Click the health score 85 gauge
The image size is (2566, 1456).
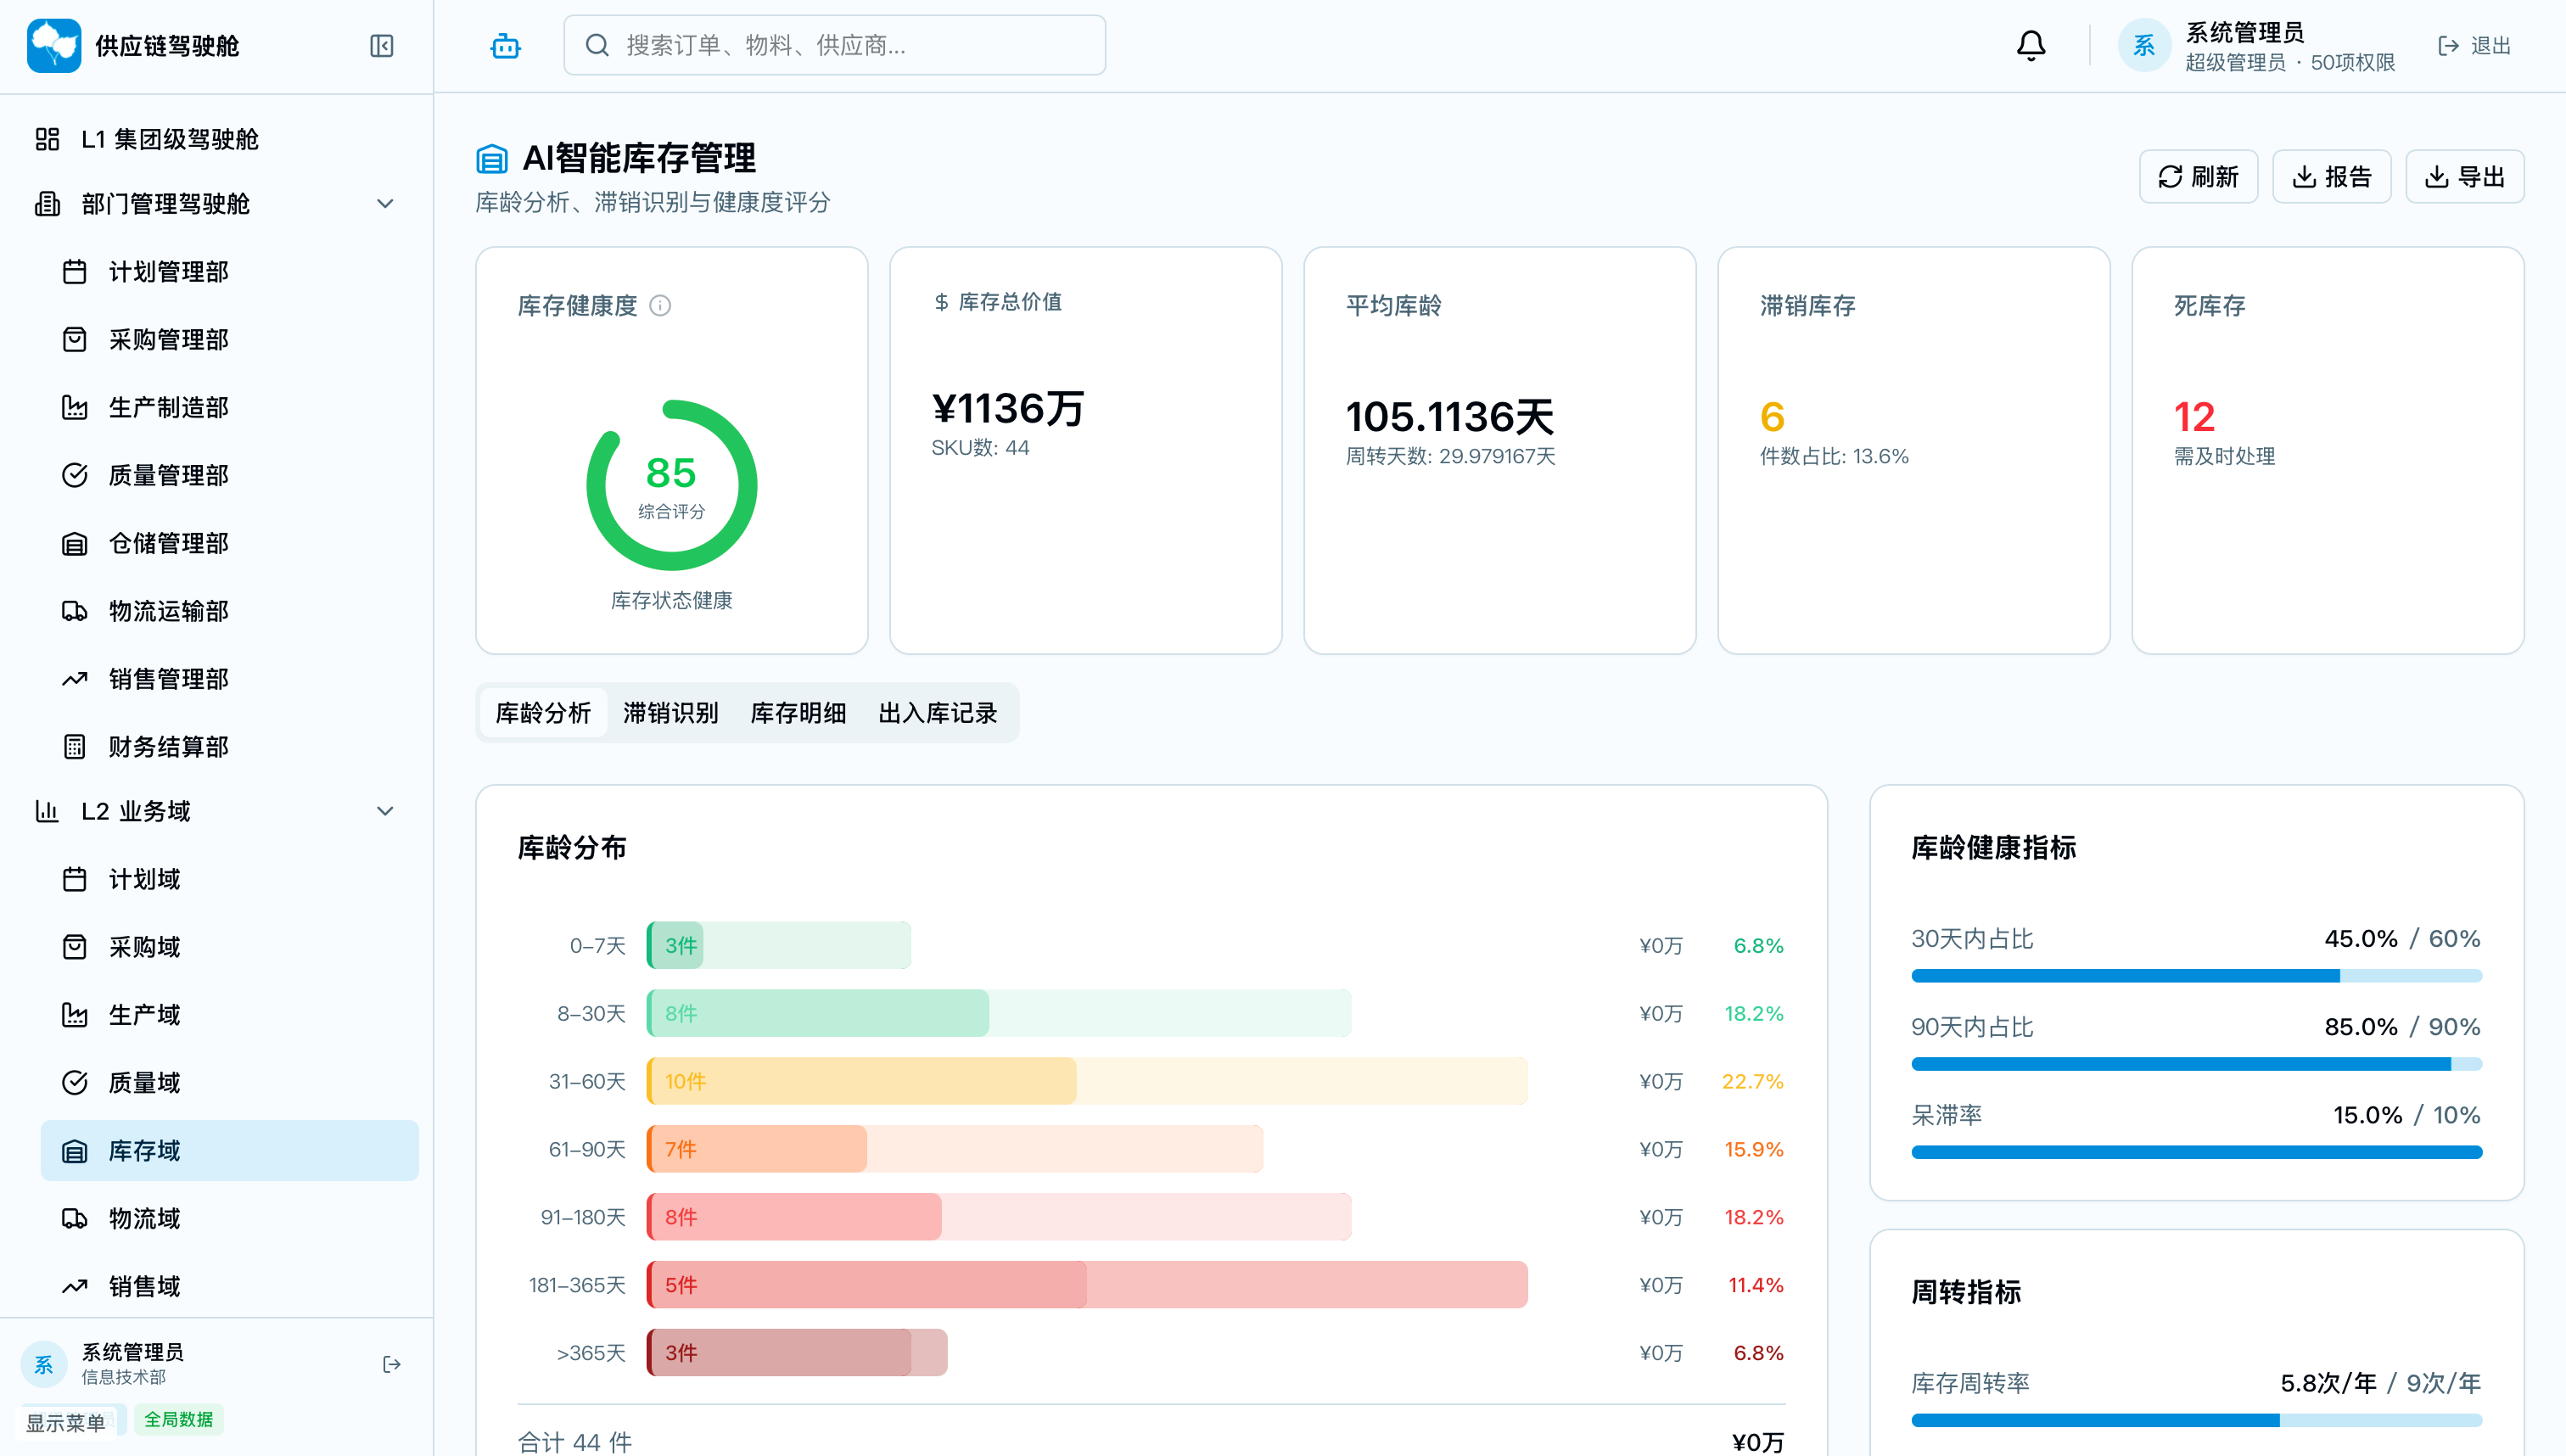click(672, 486)
